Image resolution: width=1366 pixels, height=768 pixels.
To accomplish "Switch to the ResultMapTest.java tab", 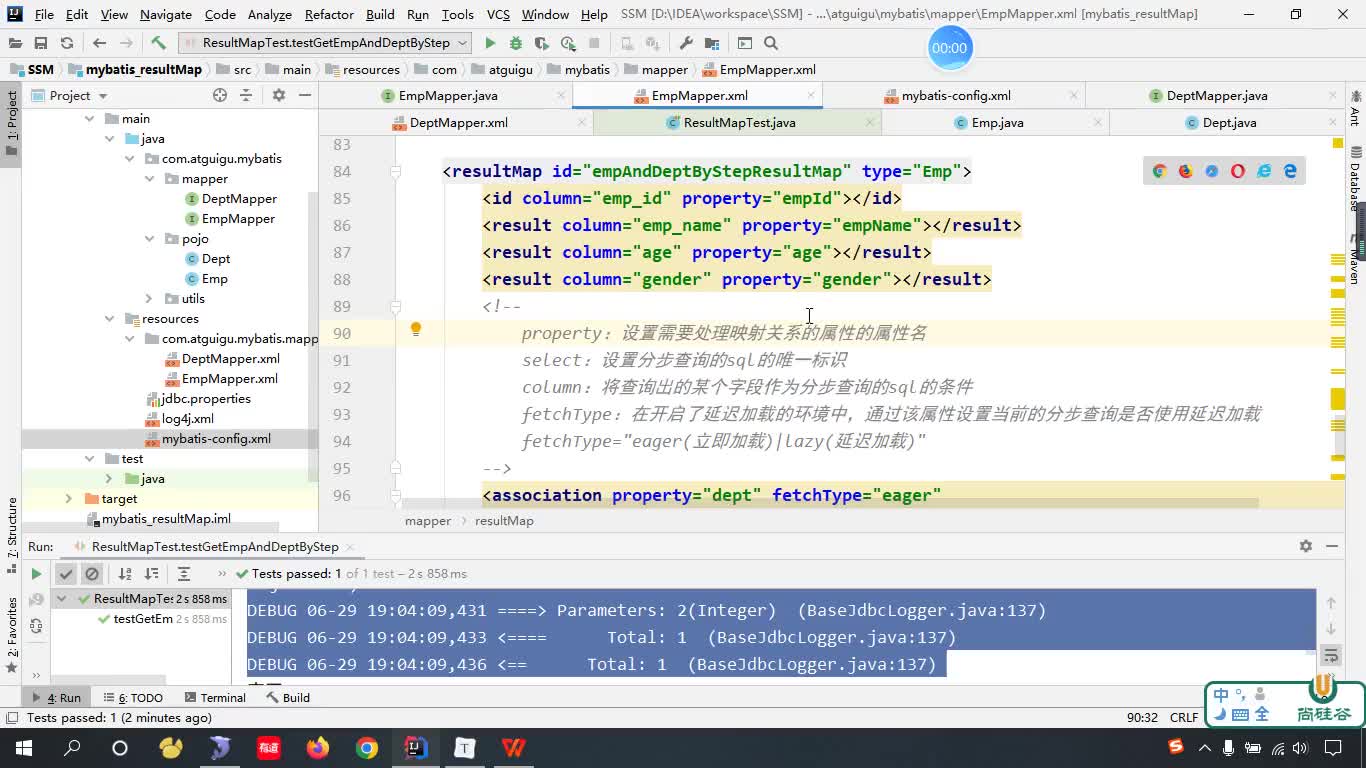I will [738, 123].
